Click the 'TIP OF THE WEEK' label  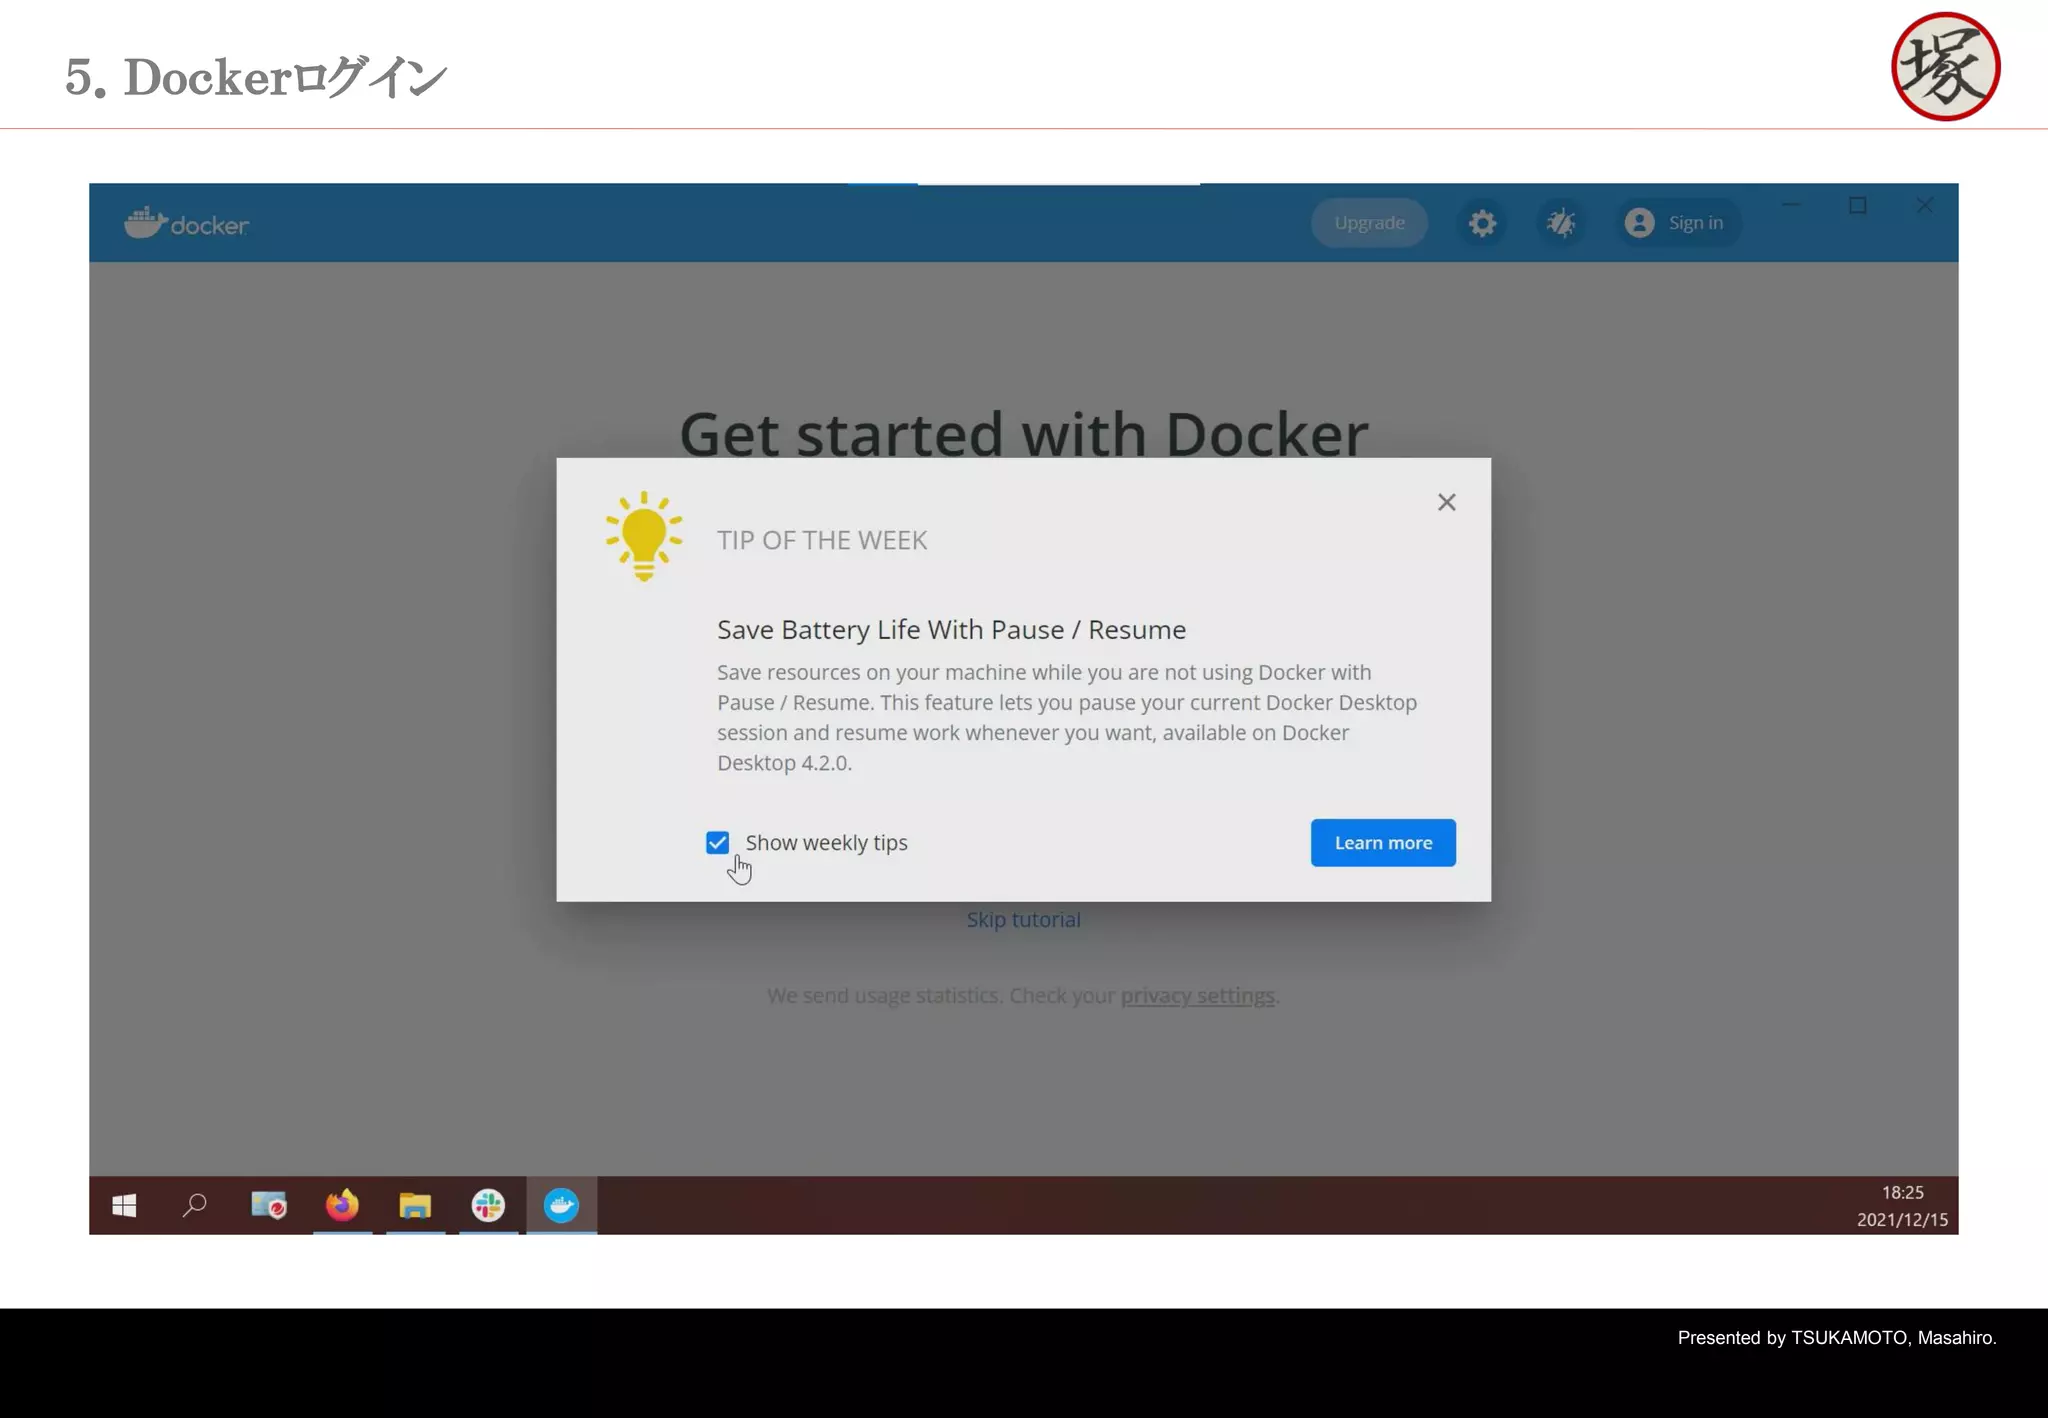click(822, 541)
